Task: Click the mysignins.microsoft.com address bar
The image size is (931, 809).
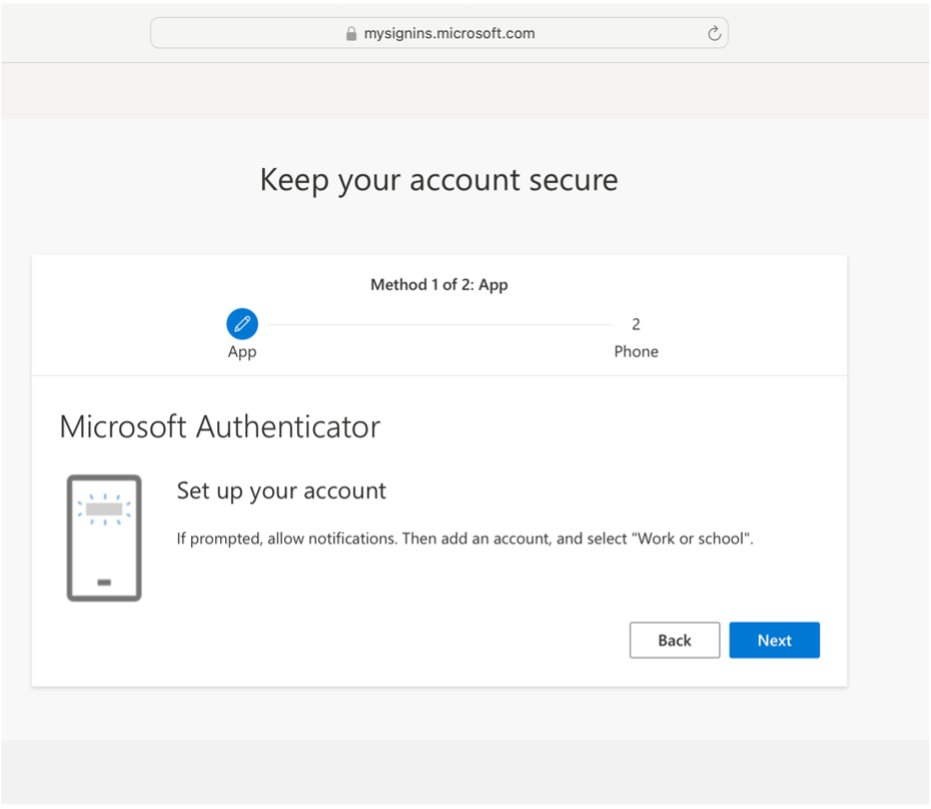Action: coord(440,32)
